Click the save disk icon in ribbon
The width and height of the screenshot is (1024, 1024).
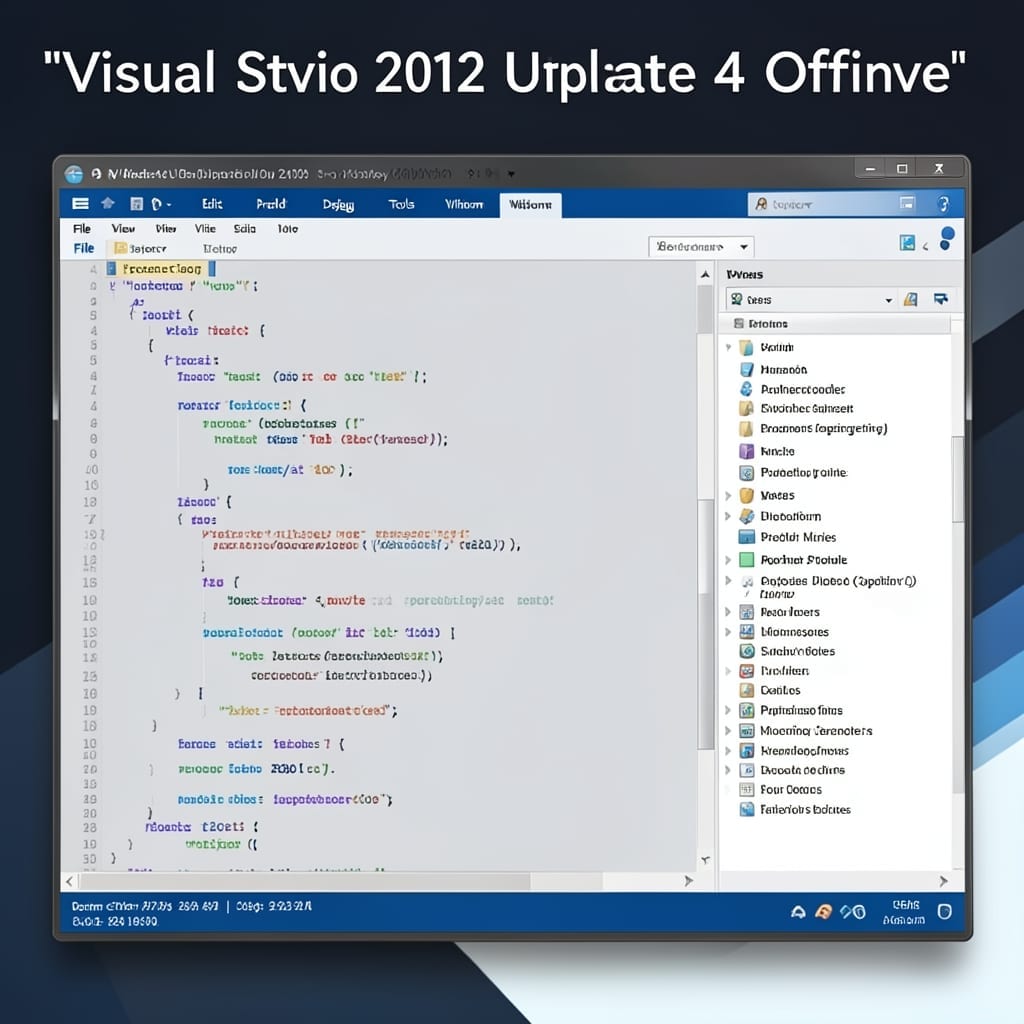[x=136, y=204]
